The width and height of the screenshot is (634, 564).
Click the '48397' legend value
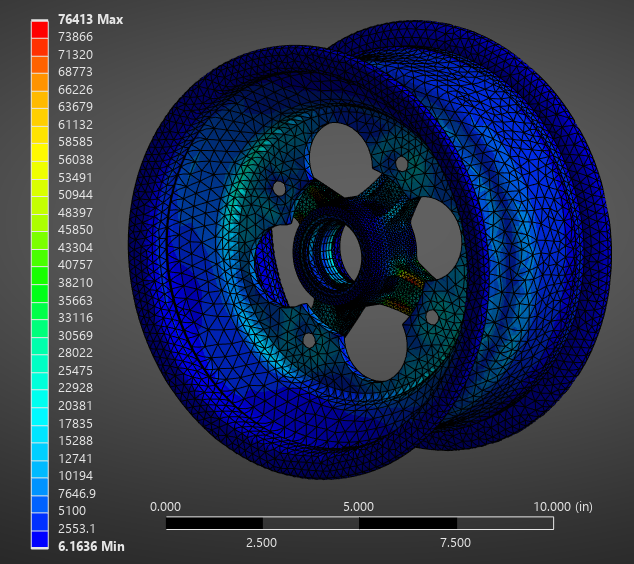[75, 212]
